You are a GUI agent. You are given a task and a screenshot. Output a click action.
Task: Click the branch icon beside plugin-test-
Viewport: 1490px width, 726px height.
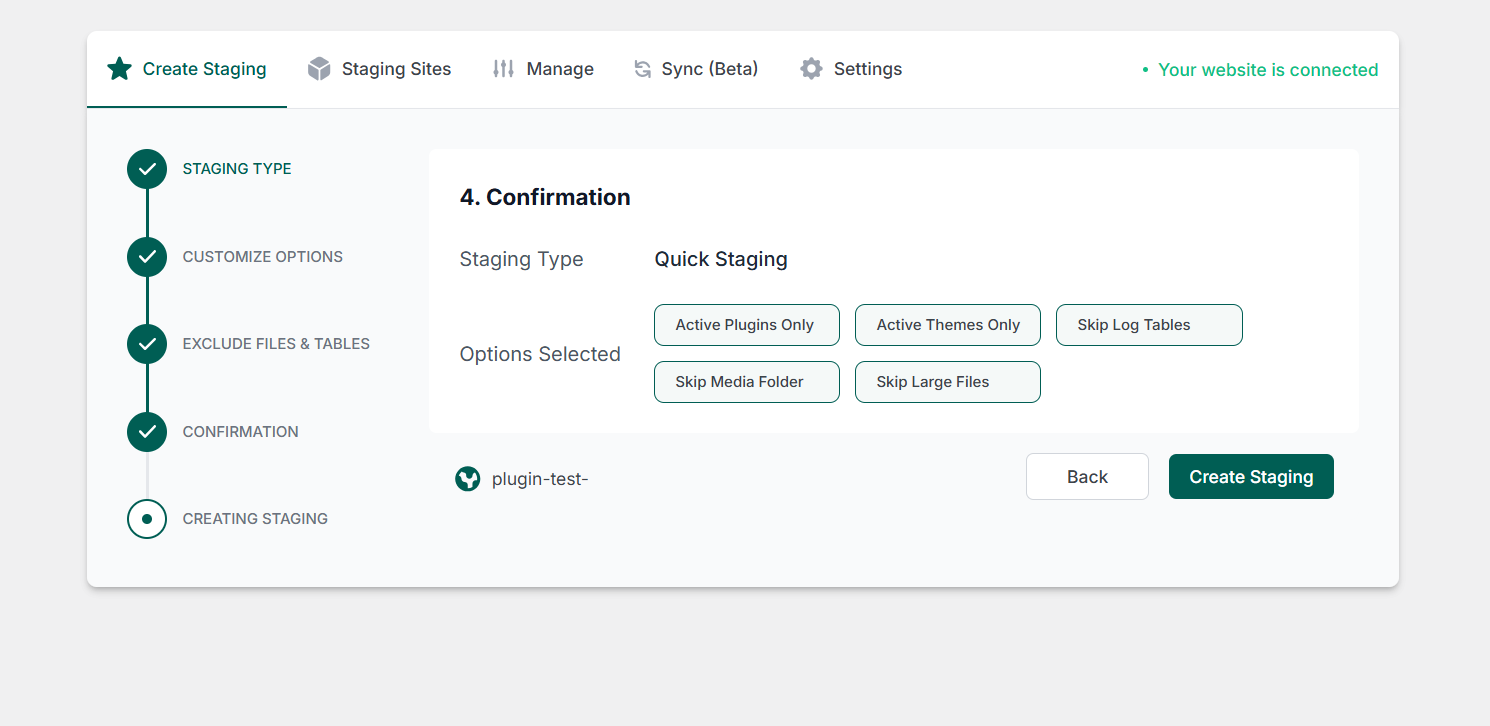pyautogui.click(x=468, y=479)
